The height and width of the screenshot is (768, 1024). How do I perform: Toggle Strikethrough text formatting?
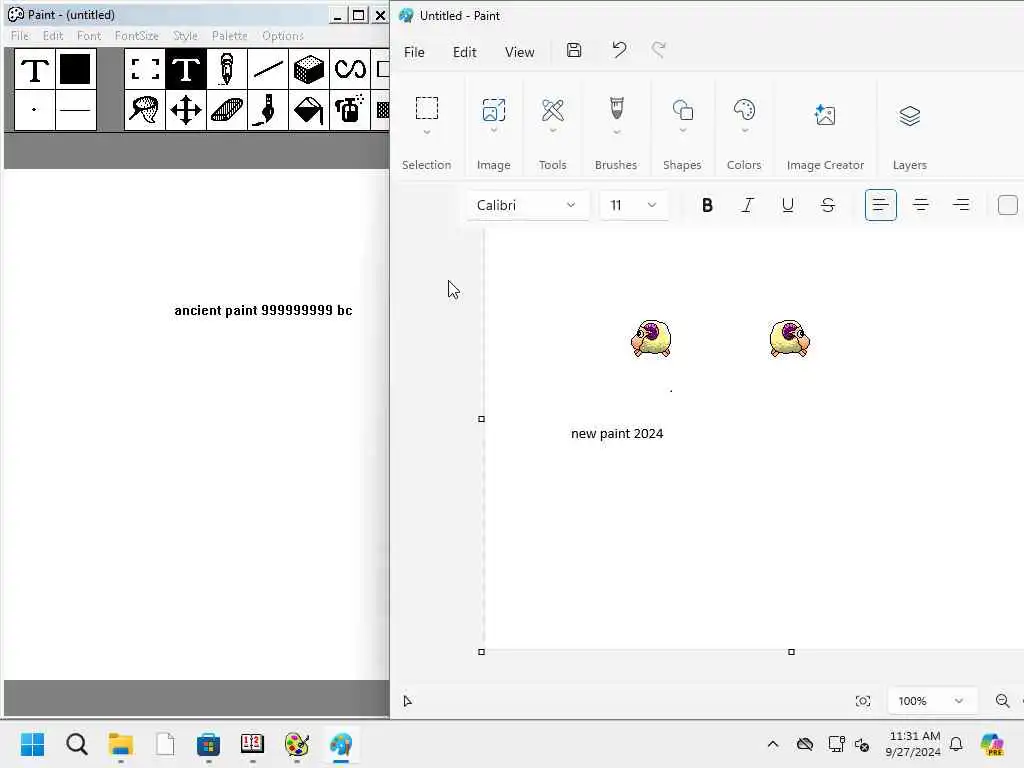(x=827, y=205)
